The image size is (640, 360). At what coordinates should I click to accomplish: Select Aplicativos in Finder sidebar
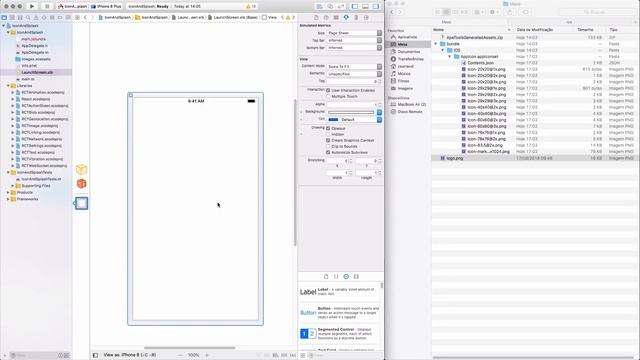click(408, 37)
